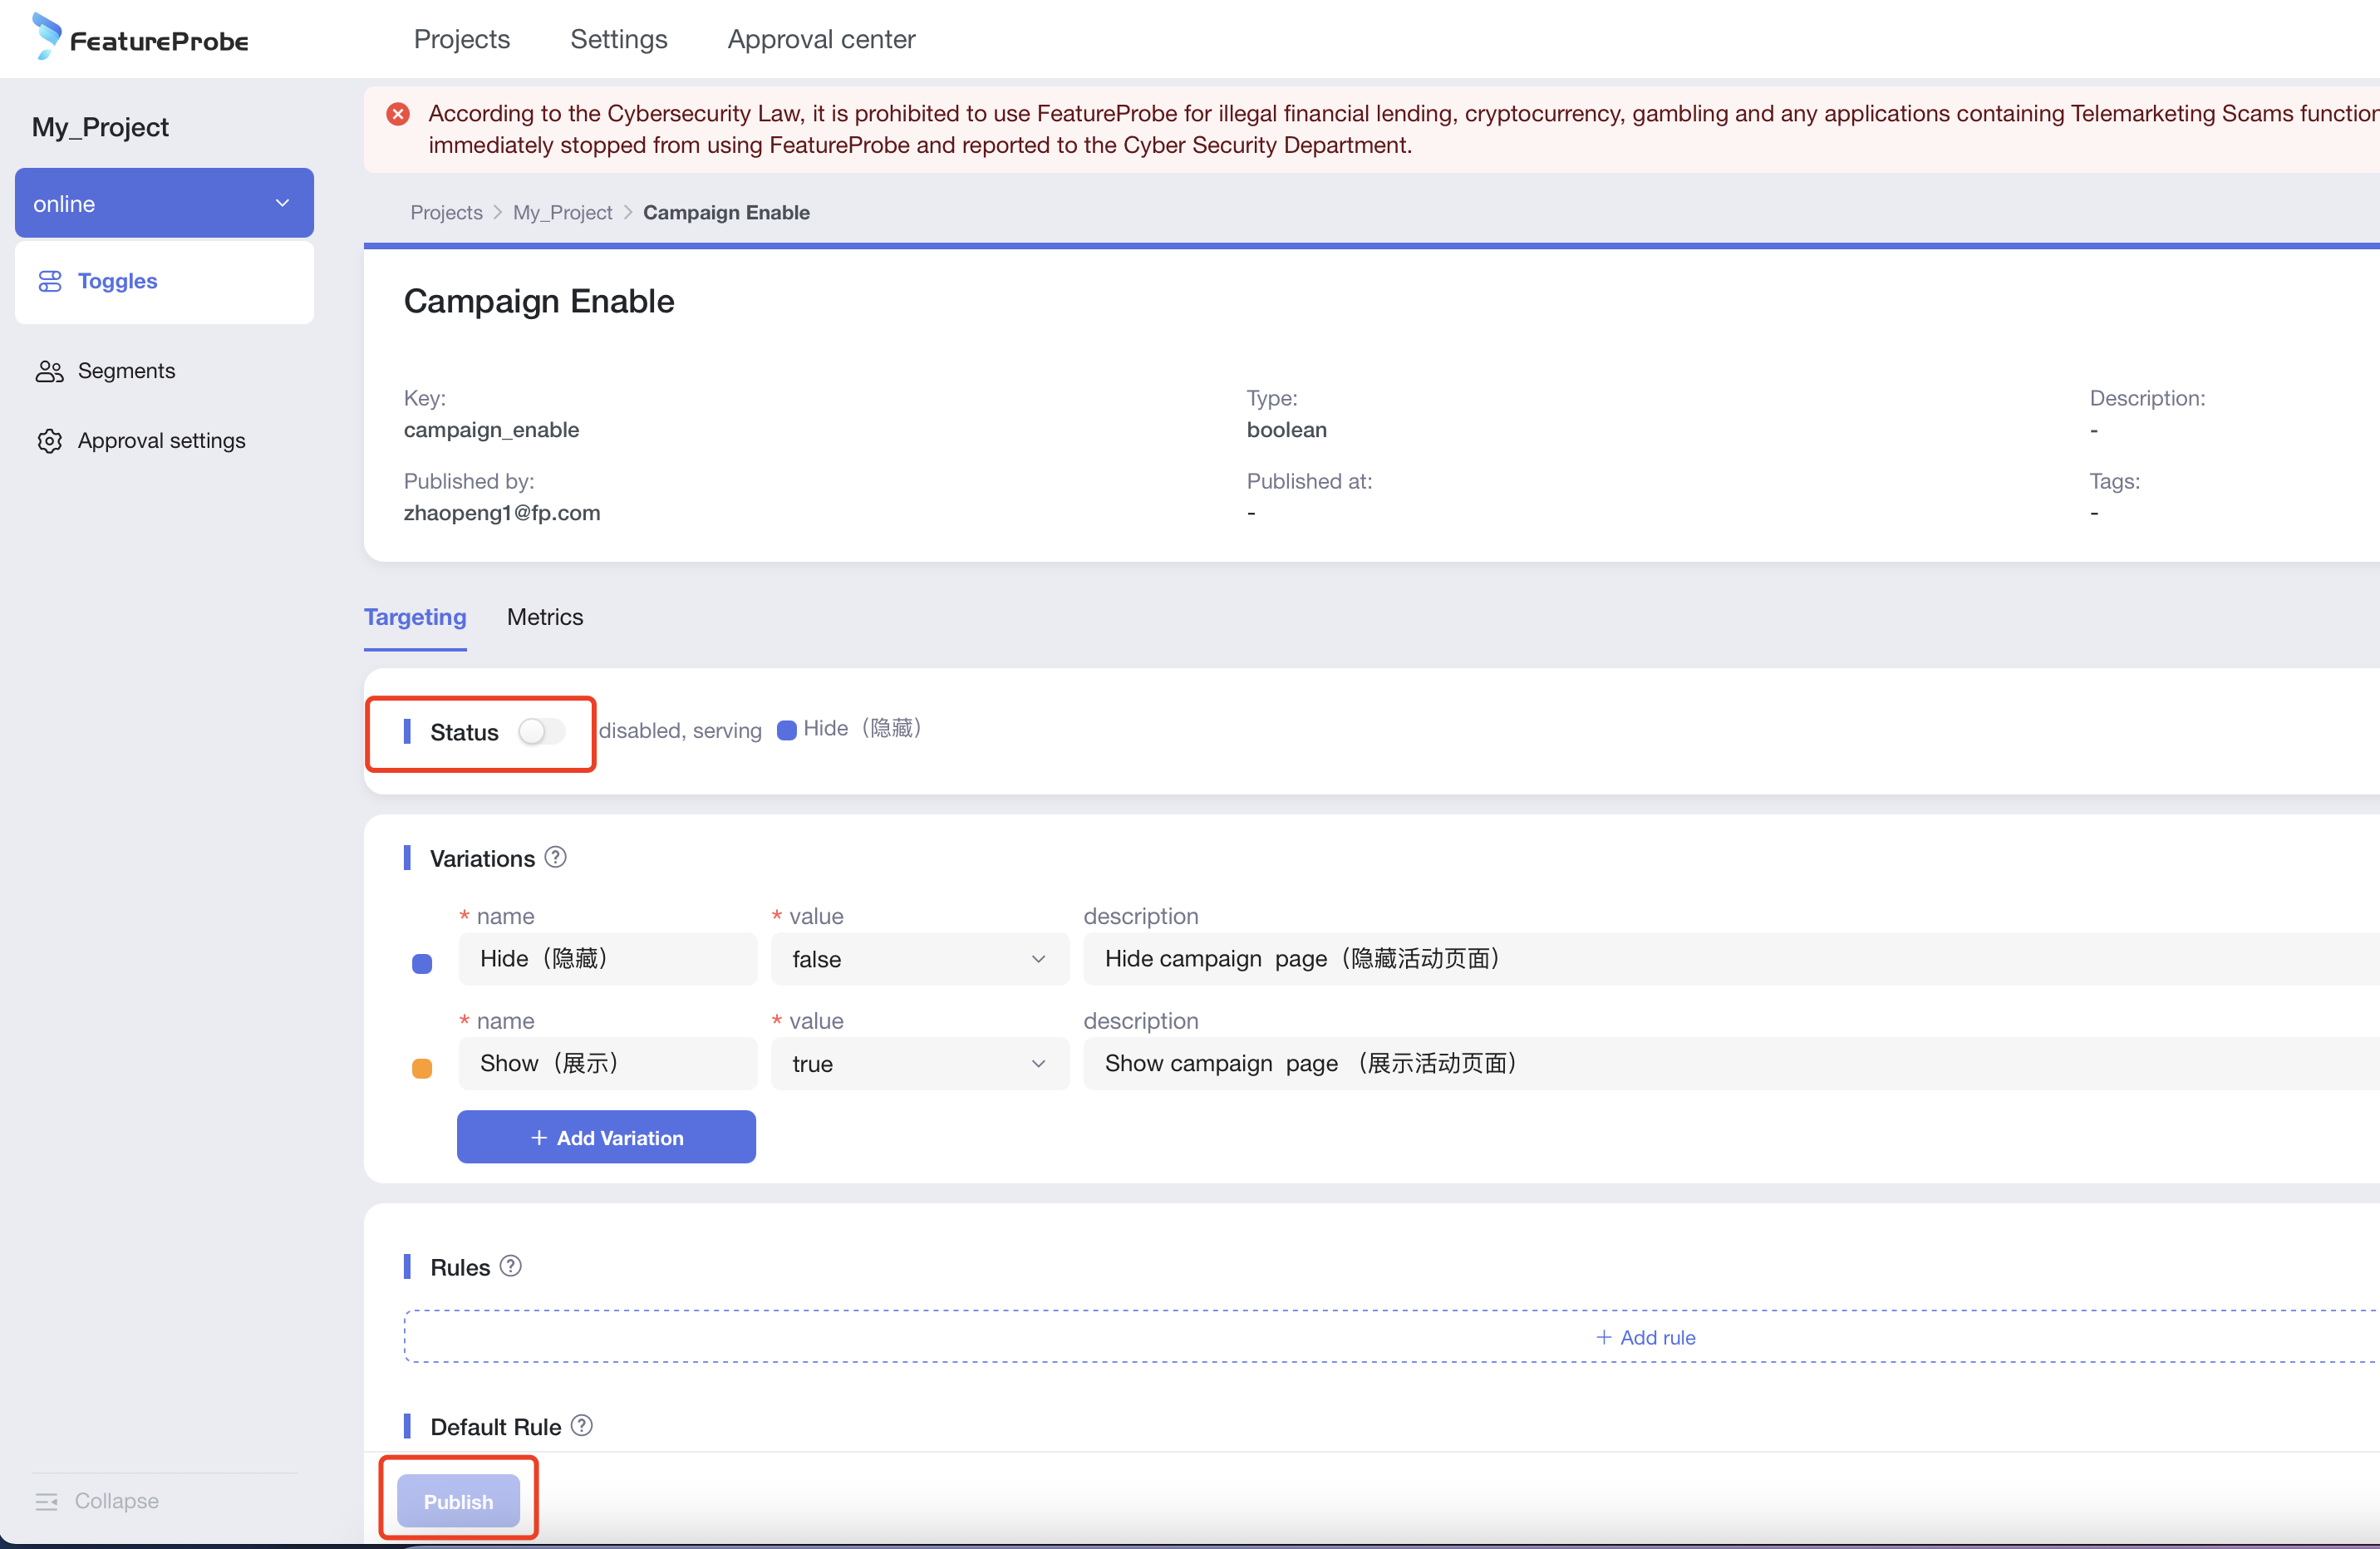Screen dimensions: 2380x1549
Task: Click the orange Show variation color swatch
Action: 422,1068
